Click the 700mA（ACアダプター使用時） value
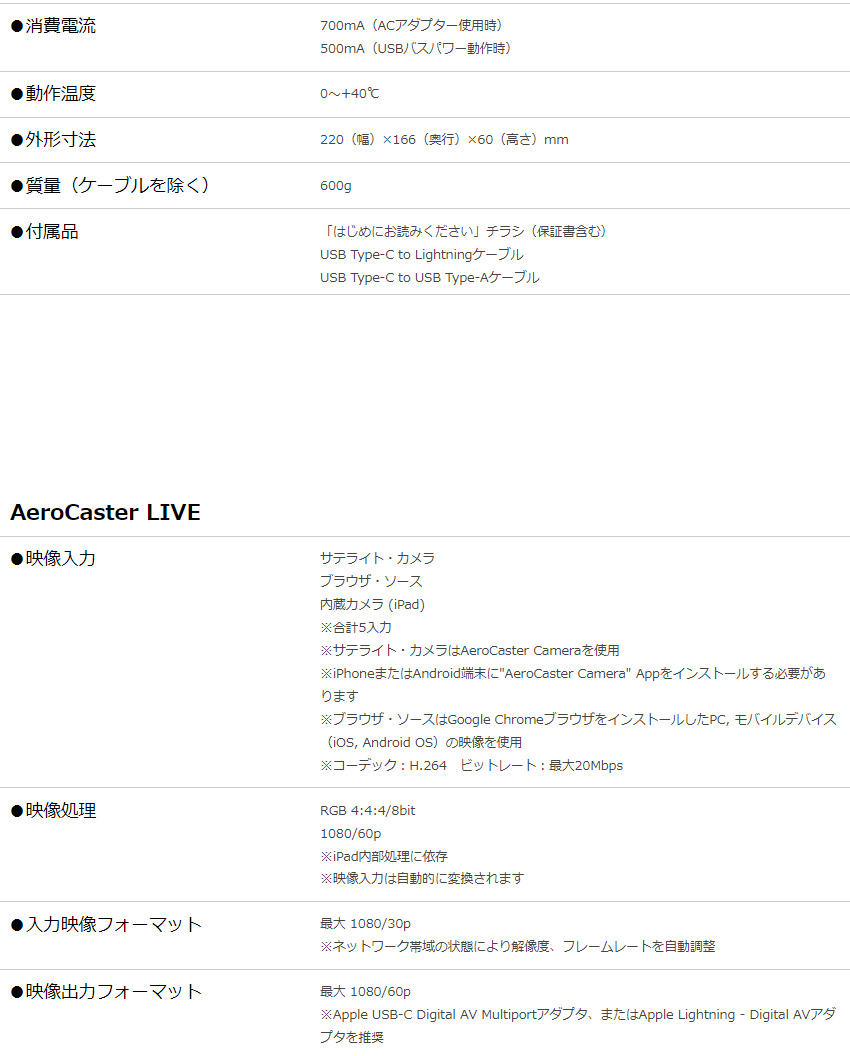850x1056 pixels. [412, 26]
